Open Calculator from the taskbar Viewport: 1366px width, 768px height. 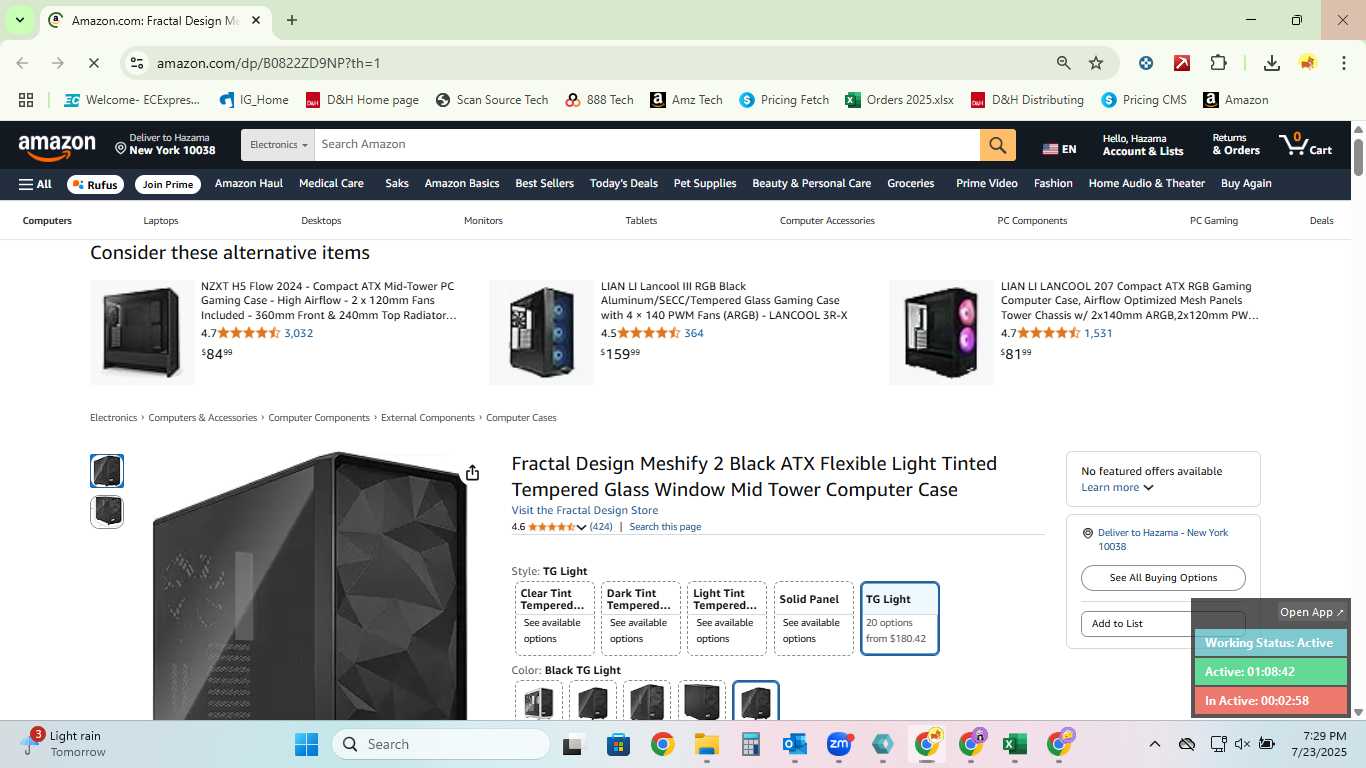(x=751, y=744)
